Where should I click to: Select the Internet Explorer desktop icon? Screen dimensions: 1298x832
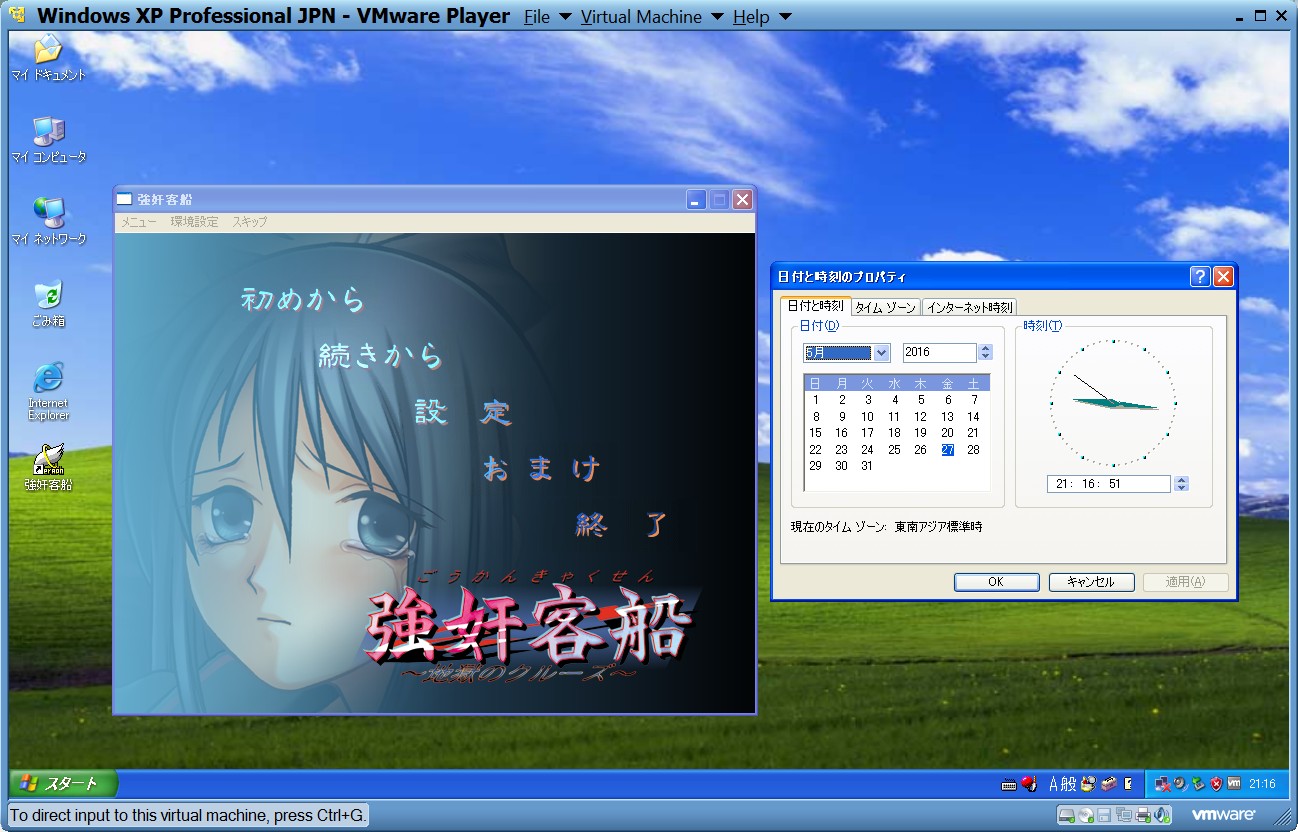click(48, 391)
